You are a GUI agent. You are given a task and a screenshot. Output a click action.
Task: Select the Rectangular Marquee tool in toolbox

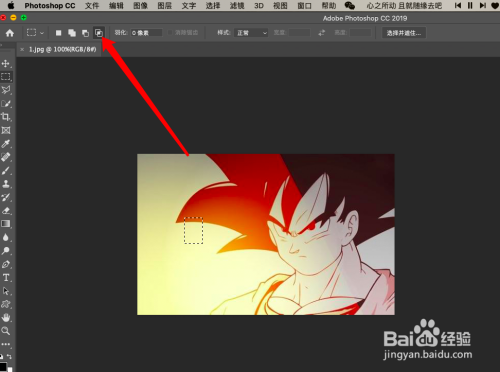[6, 77]
